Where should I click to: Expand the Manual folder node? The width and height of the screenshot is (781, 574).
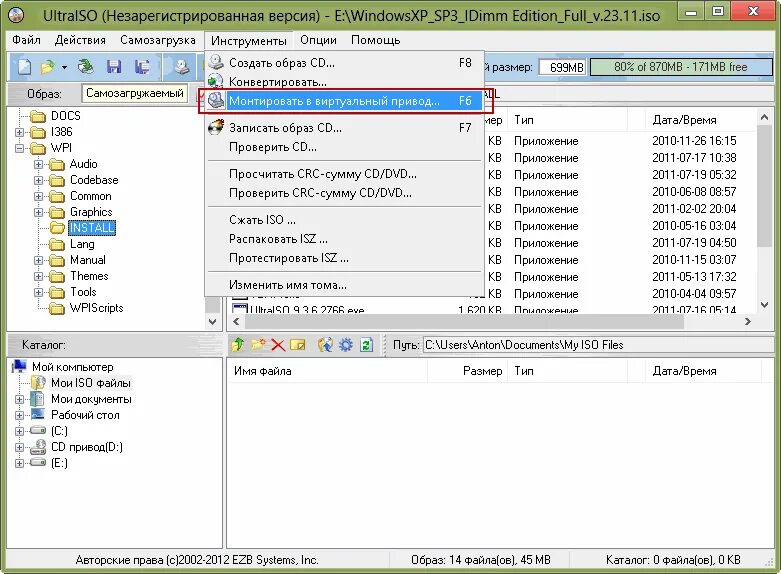[38, 260]
